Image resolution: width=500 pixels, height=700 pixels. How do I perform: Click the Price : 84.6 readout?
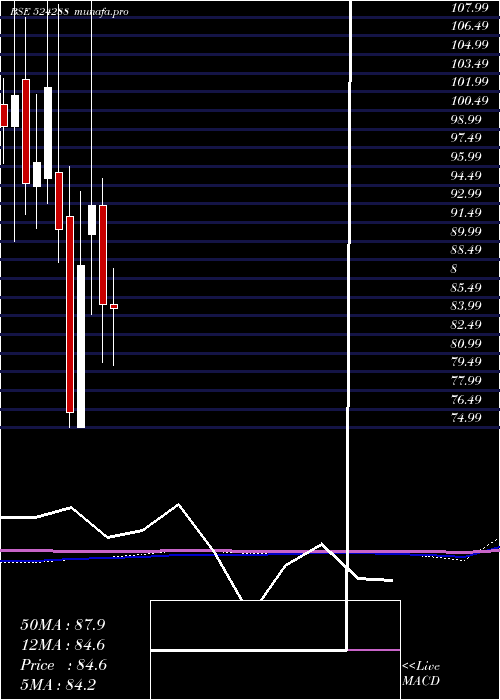tap(63, 665)
